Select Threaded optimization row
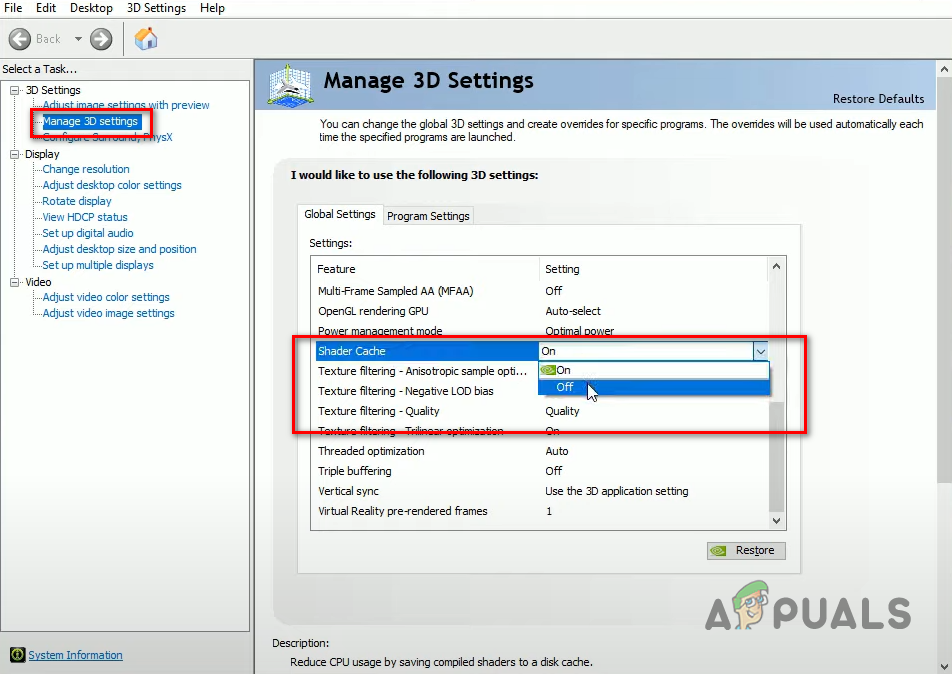The image size is (952, 674). point(542,451)
